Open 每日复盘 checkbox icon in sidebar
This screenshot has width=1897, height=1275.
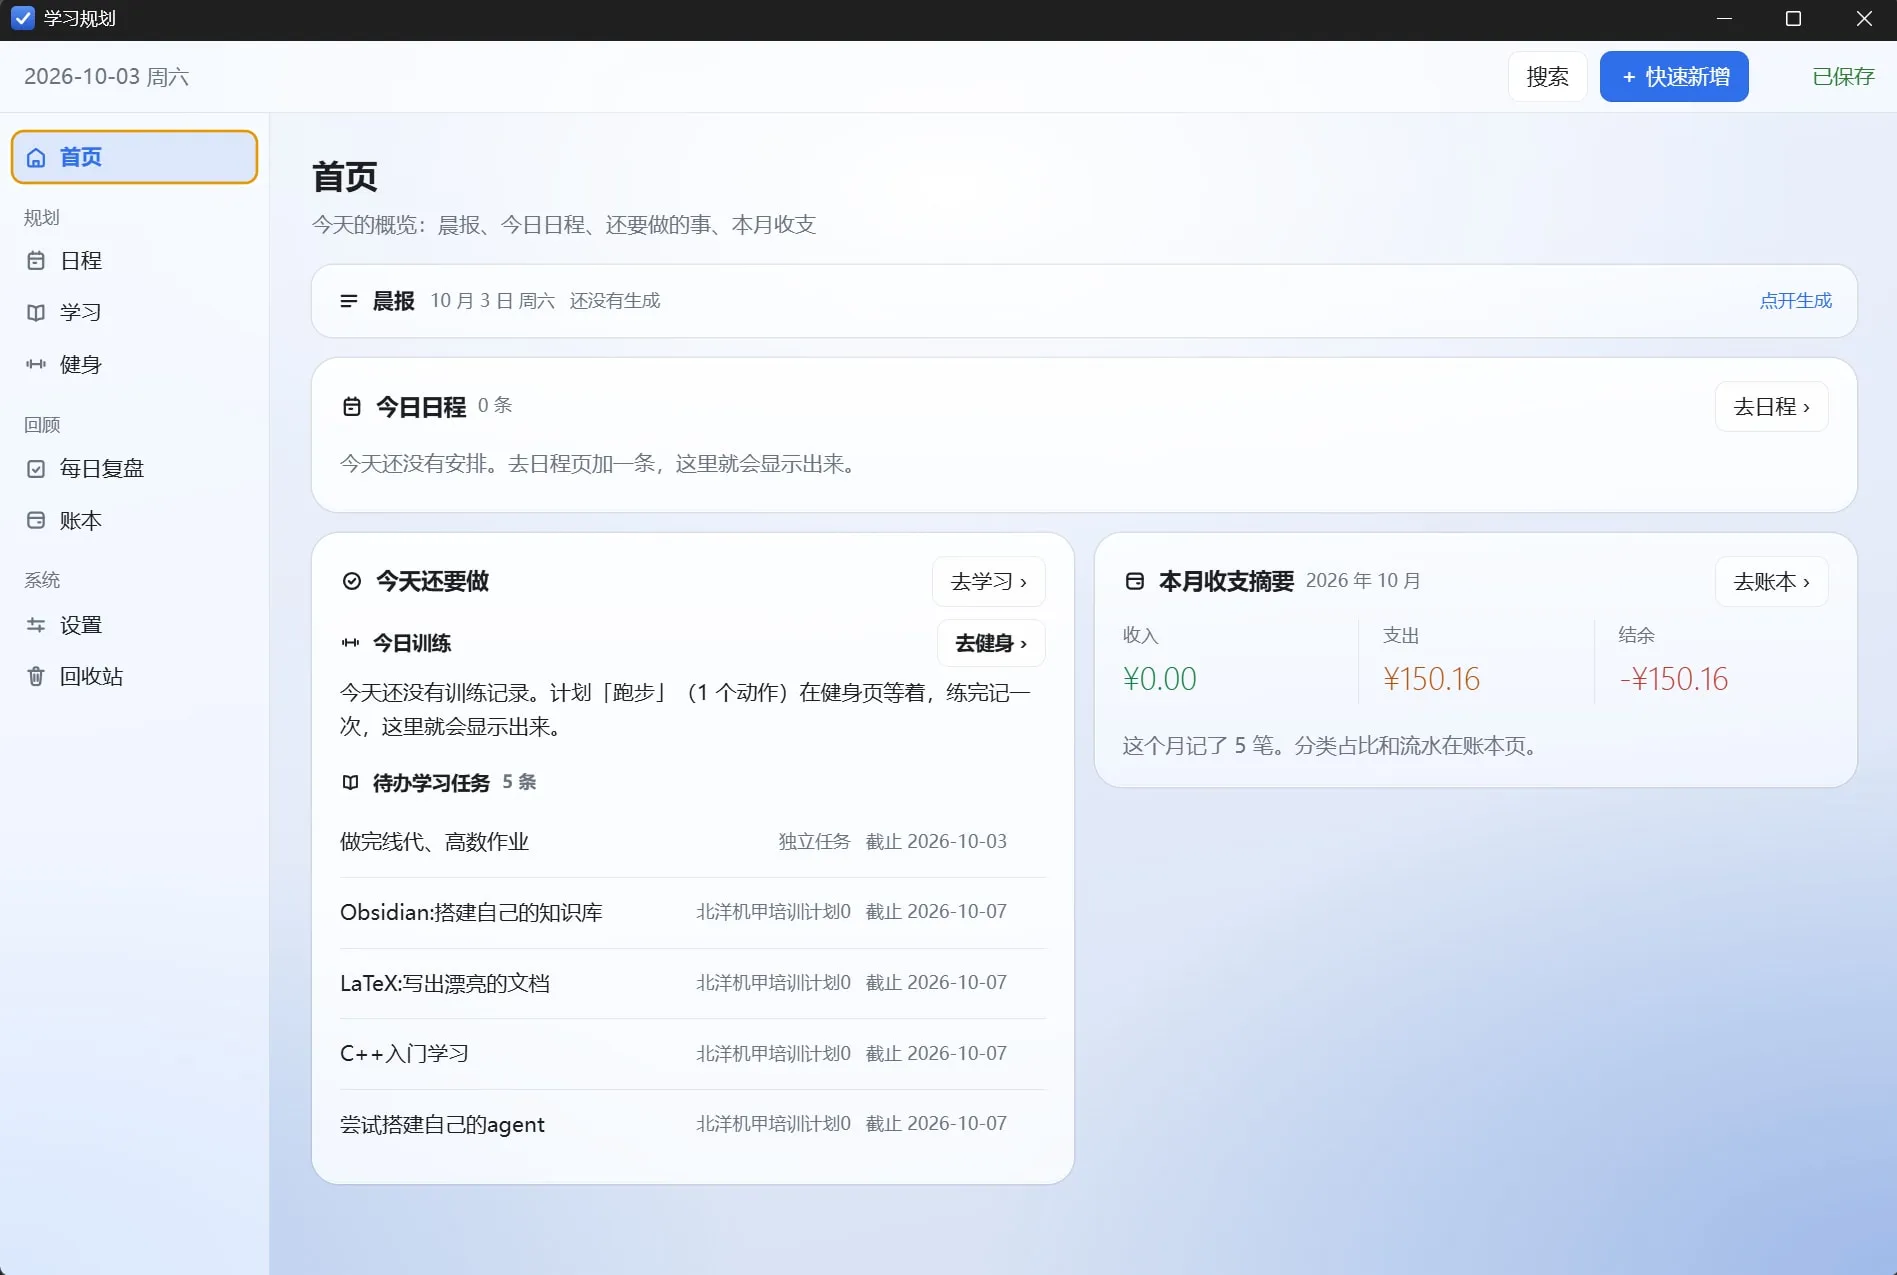click(x=36, y=469)
